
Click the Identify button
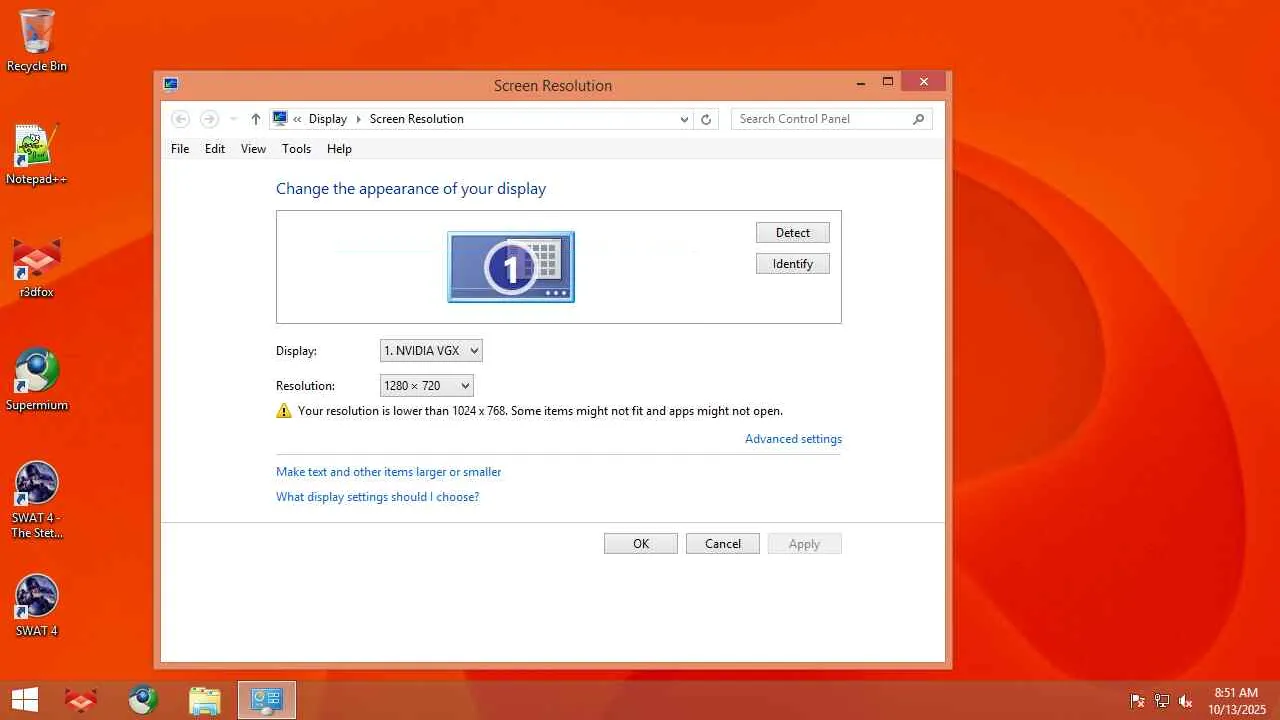793,264
